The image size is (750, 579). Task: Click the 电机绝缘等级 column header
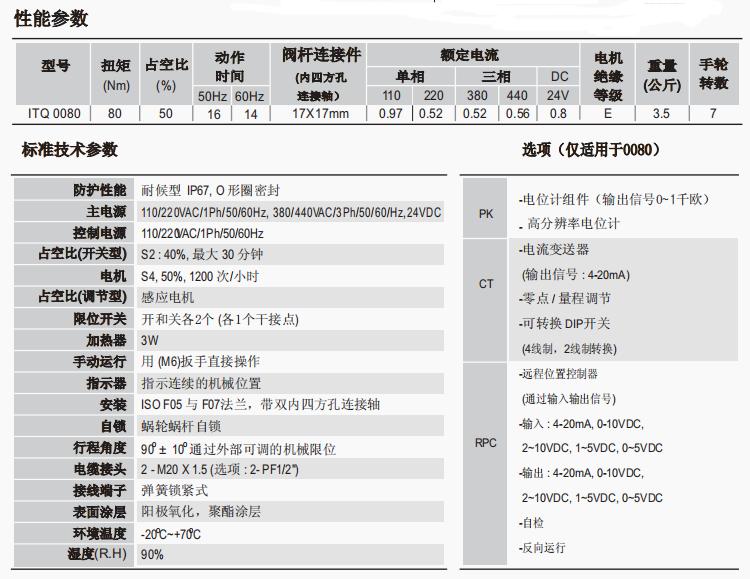click(x=608, y=74)
